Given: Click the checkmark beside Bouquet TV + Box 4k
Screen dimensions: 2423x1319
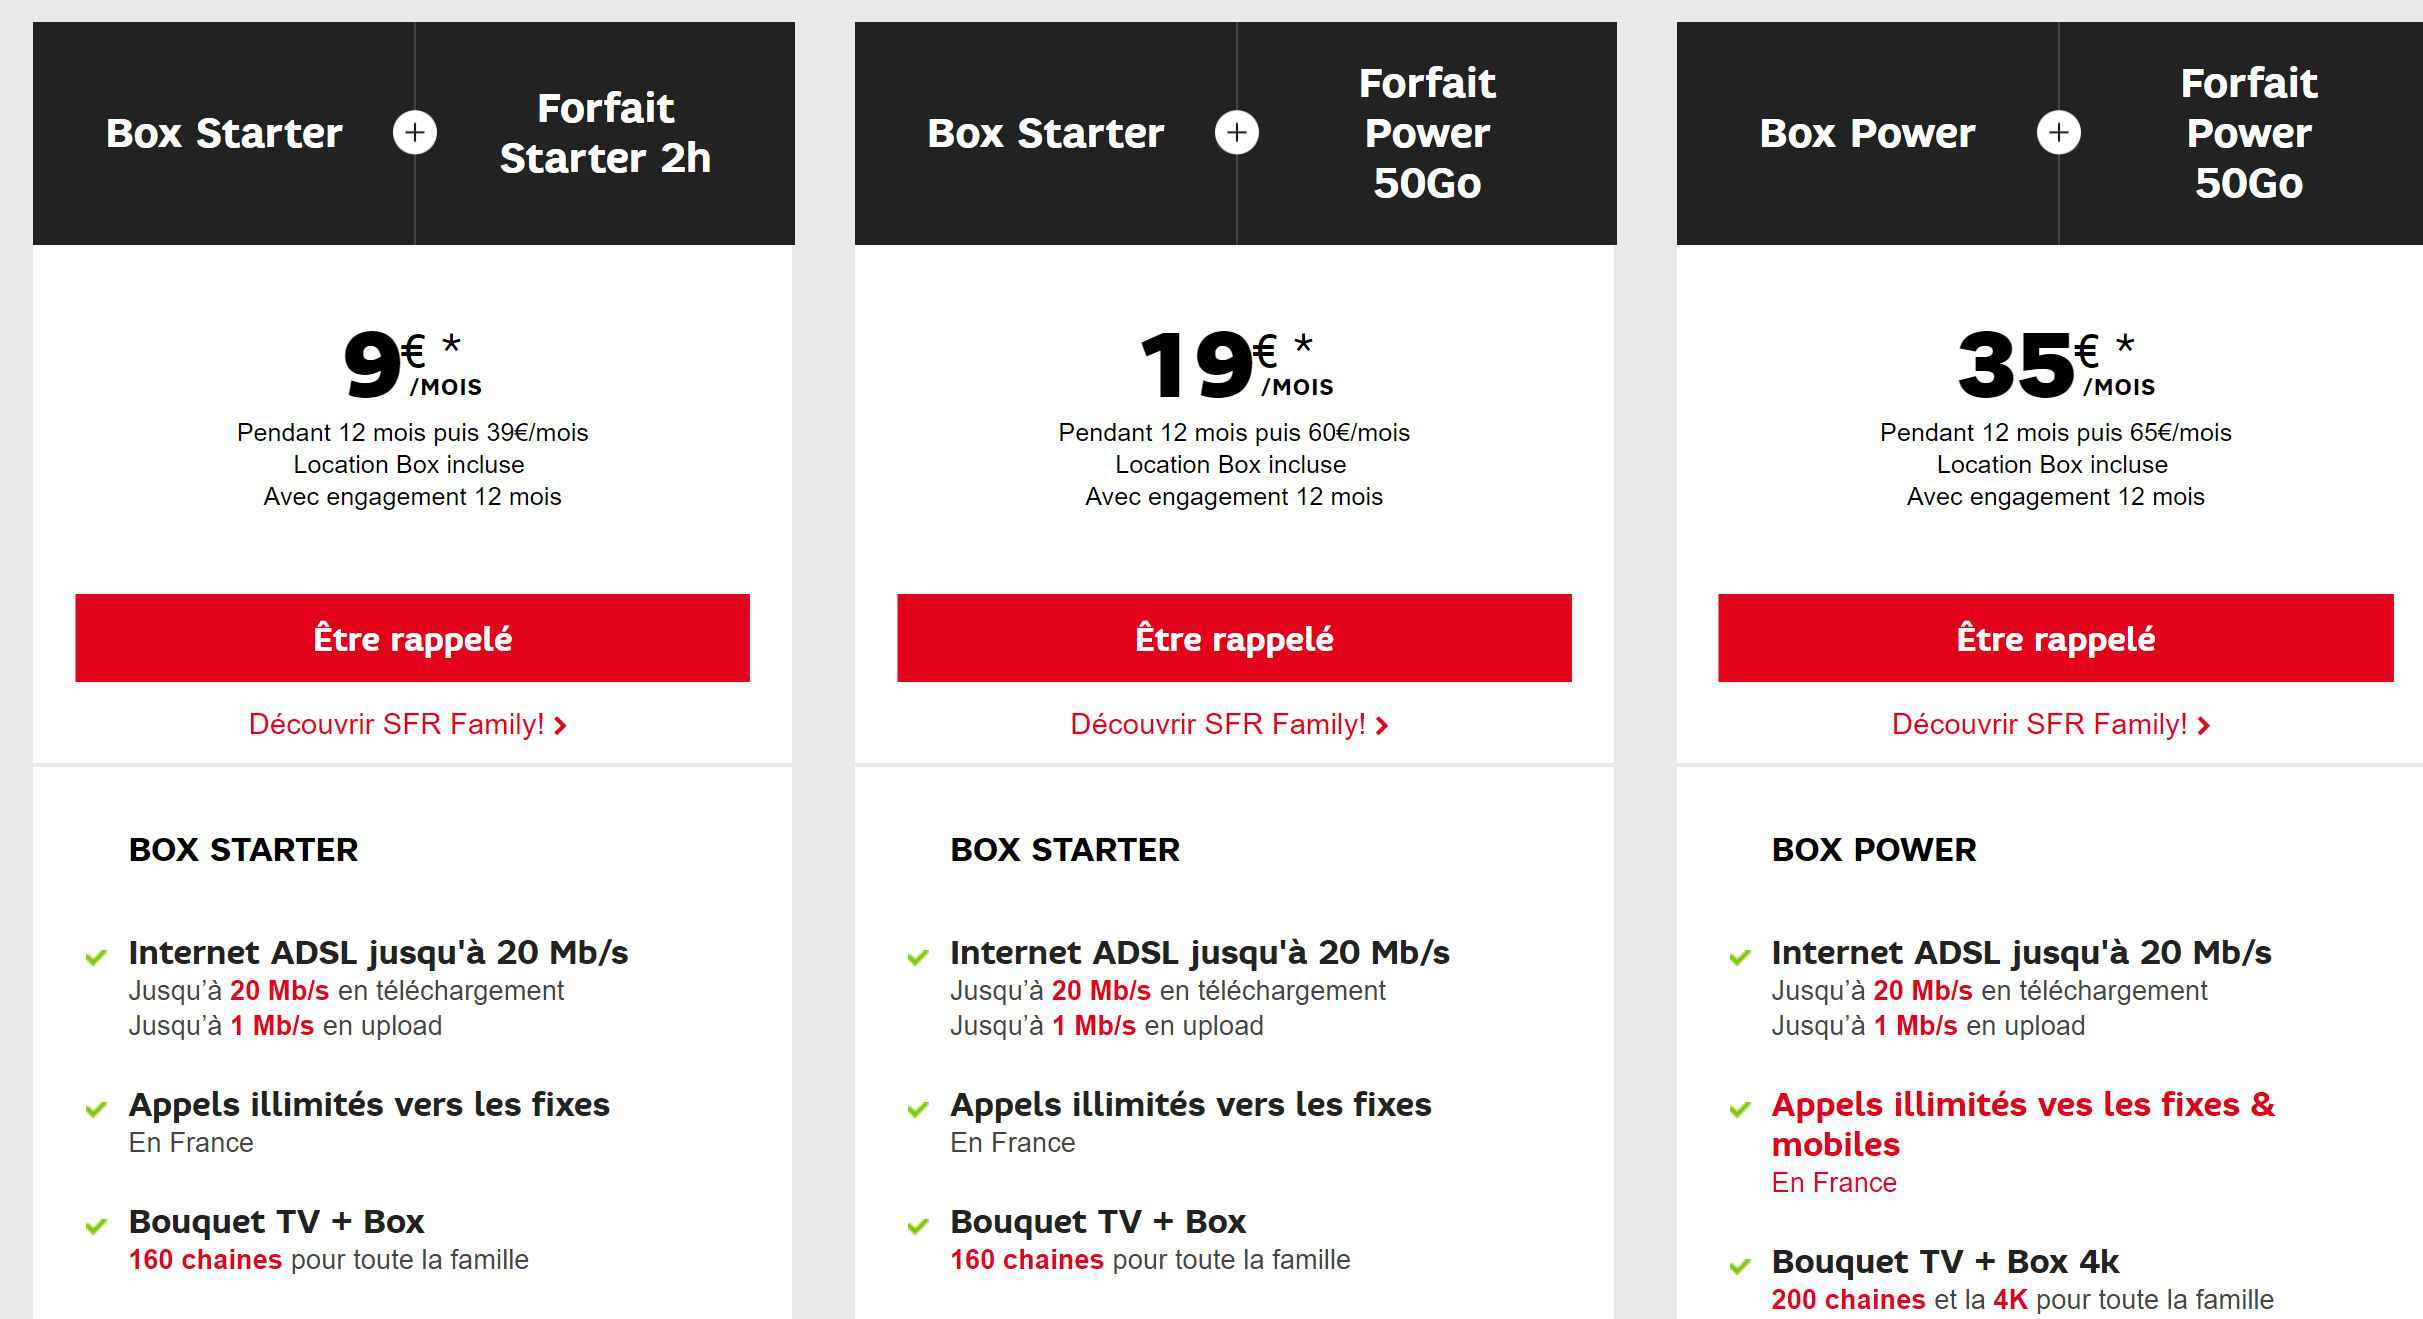Looking at the screenshot, I should coord(1740,1266).
